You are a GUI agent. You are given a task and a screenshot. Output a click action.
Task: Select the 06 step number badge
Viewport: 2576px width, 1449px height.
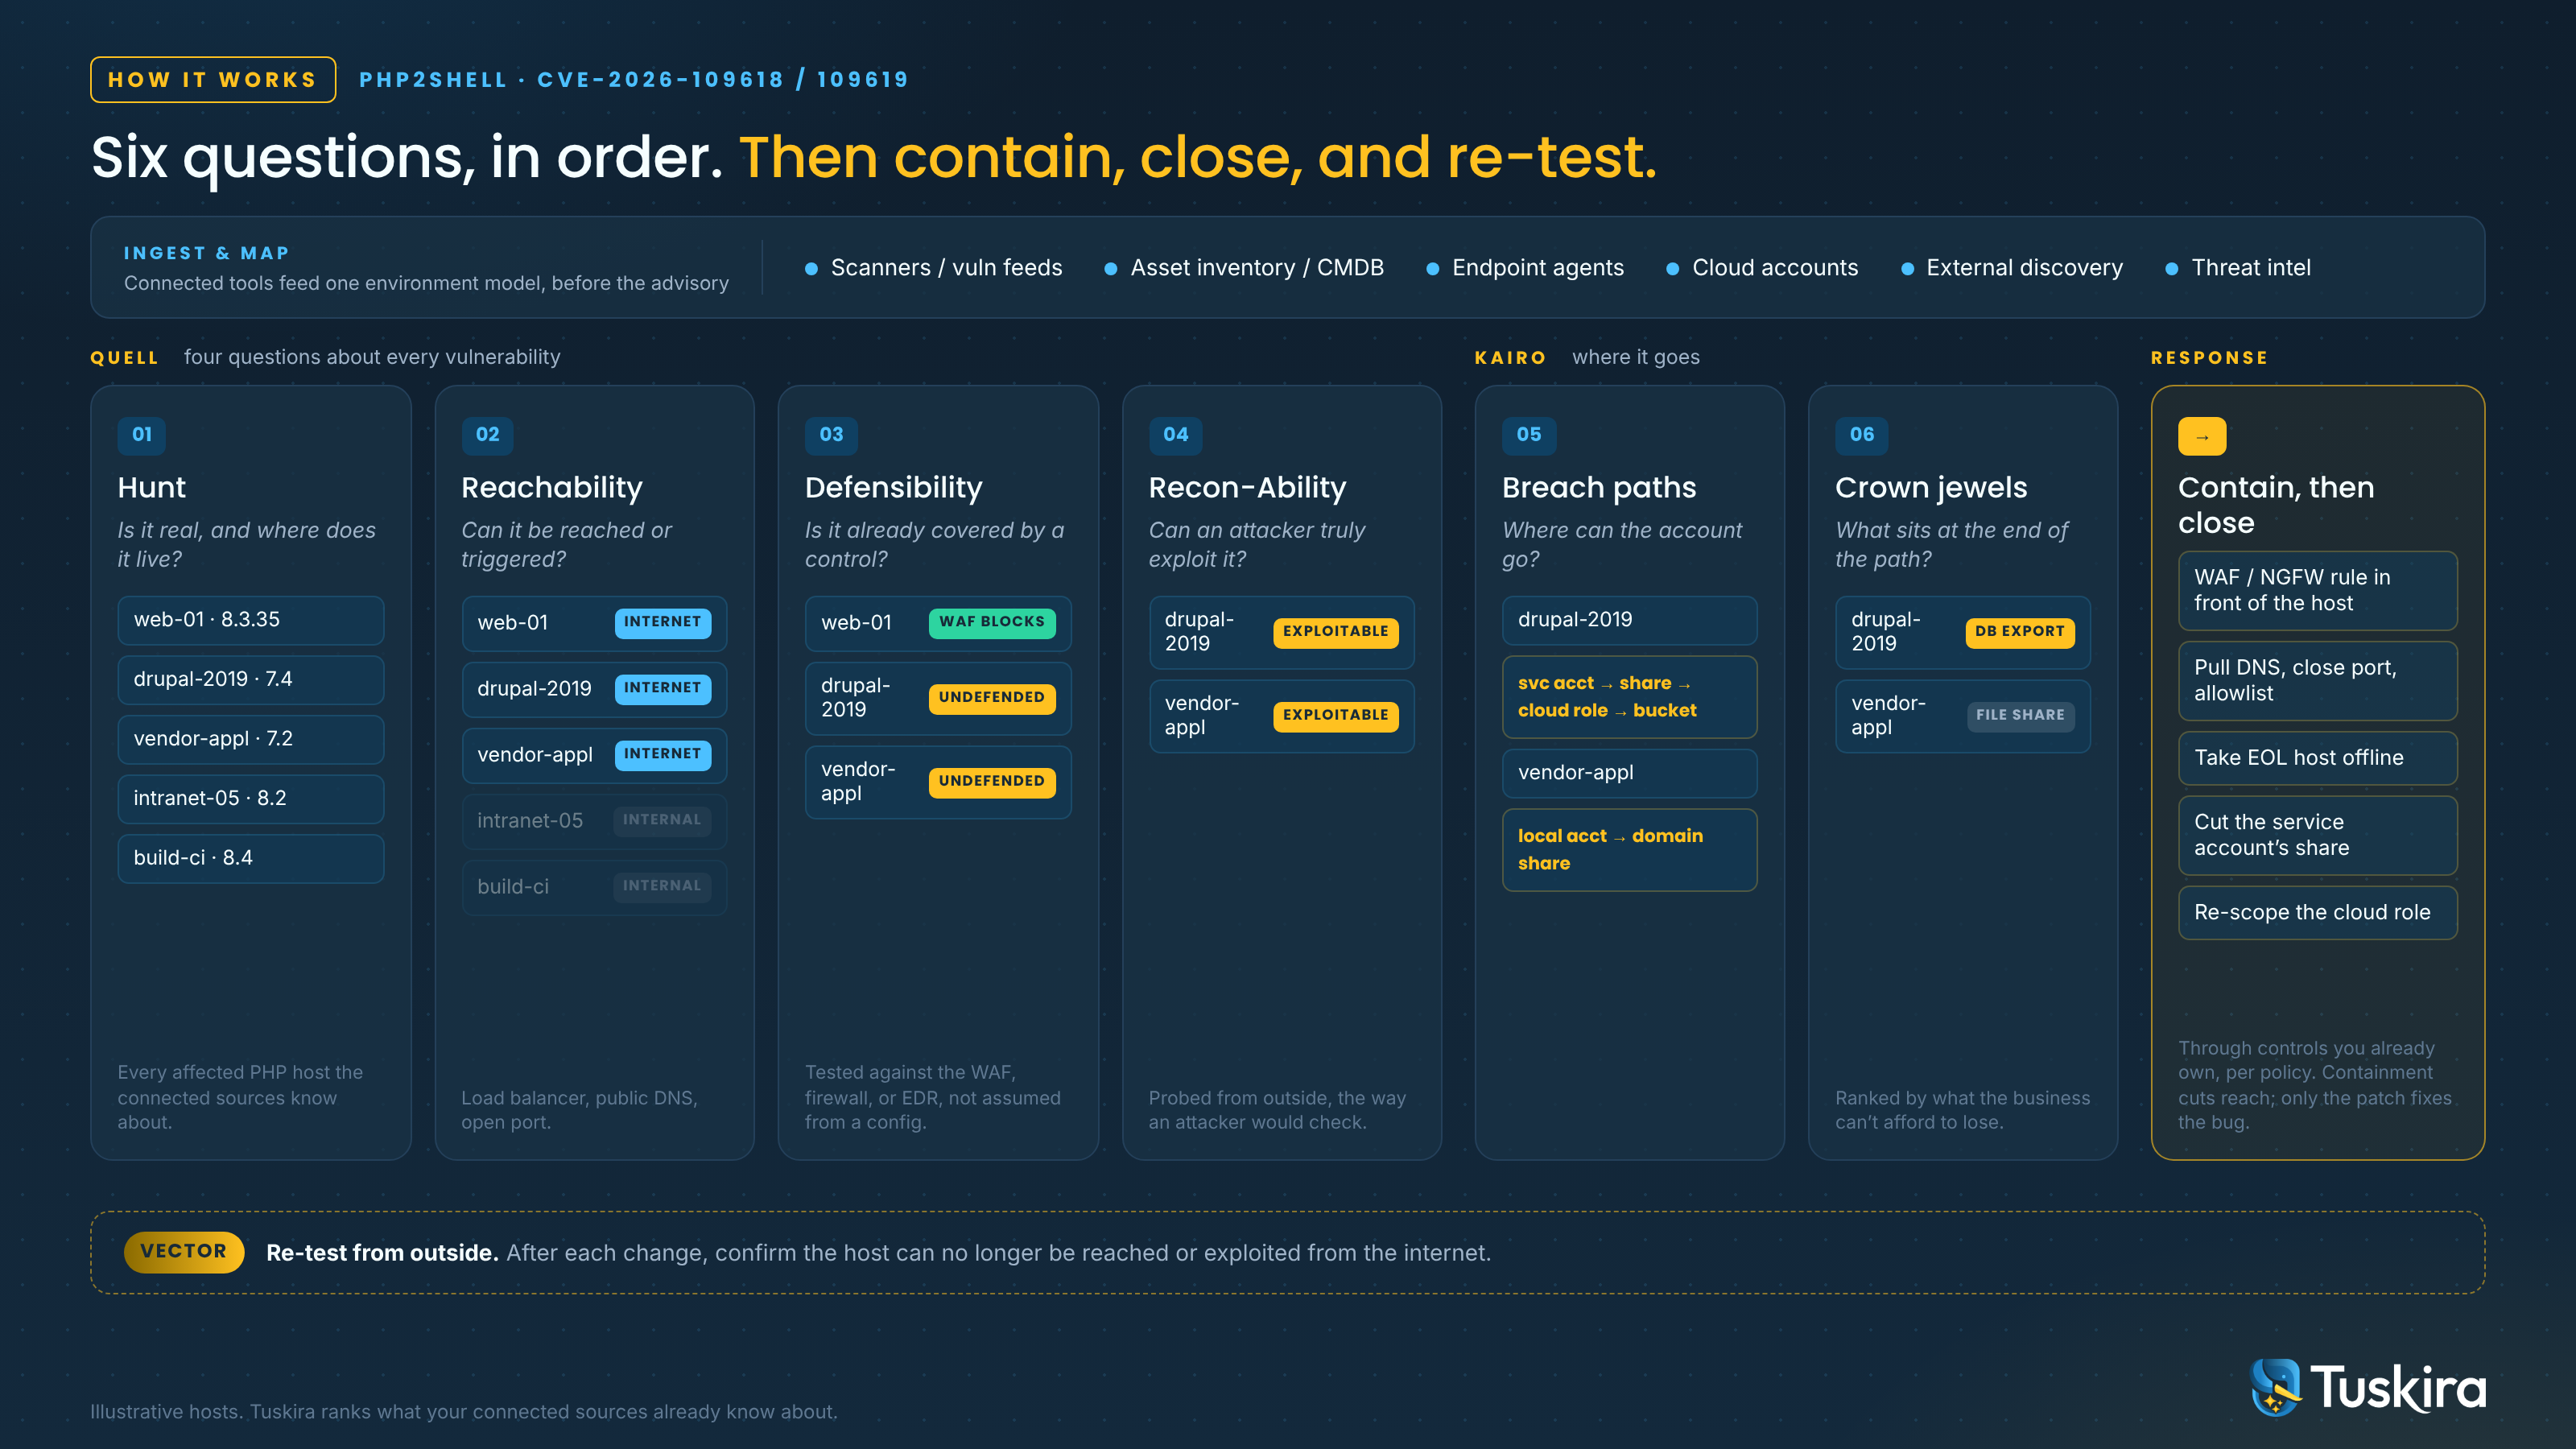click(x=1862, y=435)
